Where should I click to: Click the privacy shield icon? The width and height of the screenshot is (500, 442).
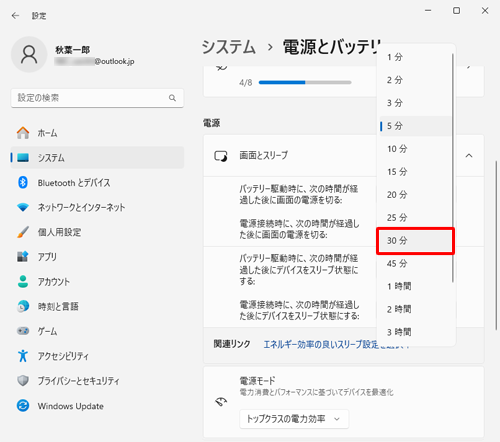click(23, 380)
